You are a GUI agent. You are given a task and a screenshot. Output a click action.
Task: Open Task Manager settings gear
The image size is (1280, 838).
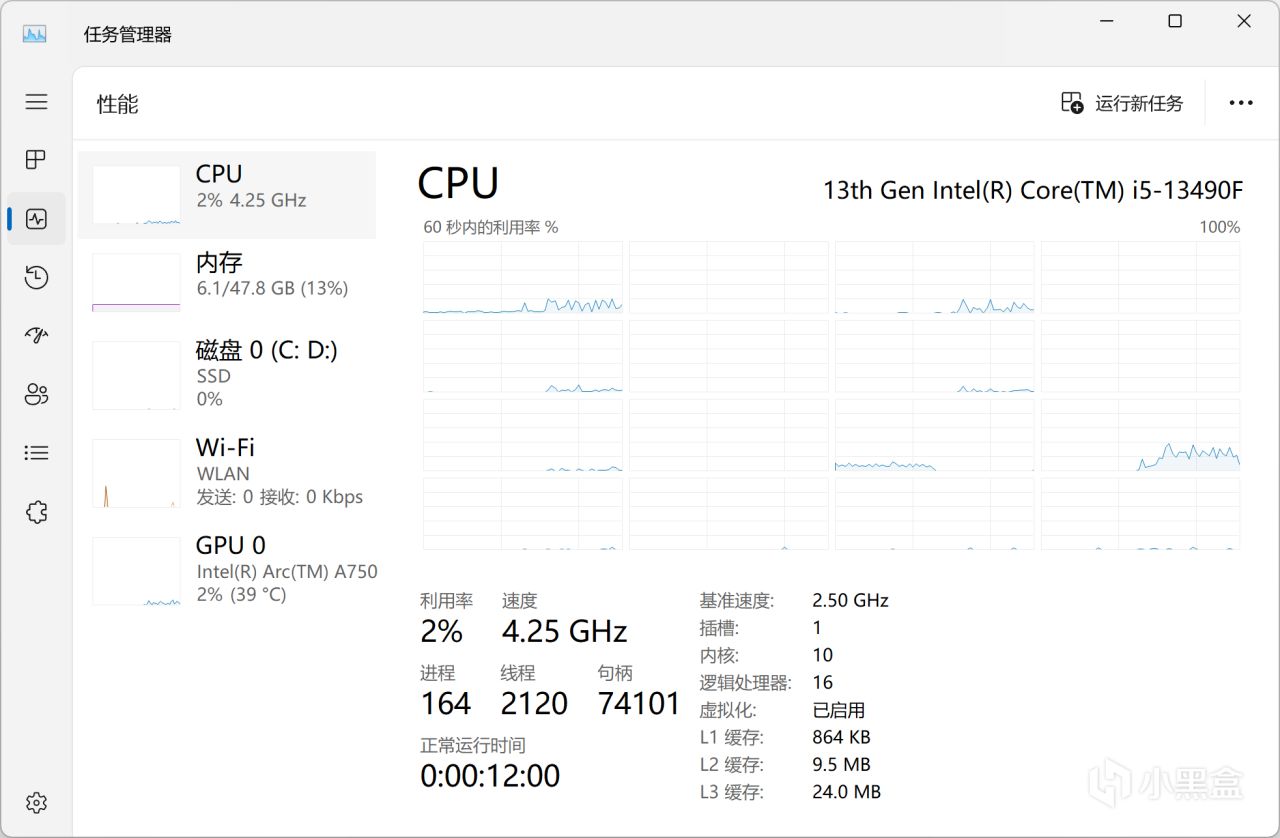37,802
